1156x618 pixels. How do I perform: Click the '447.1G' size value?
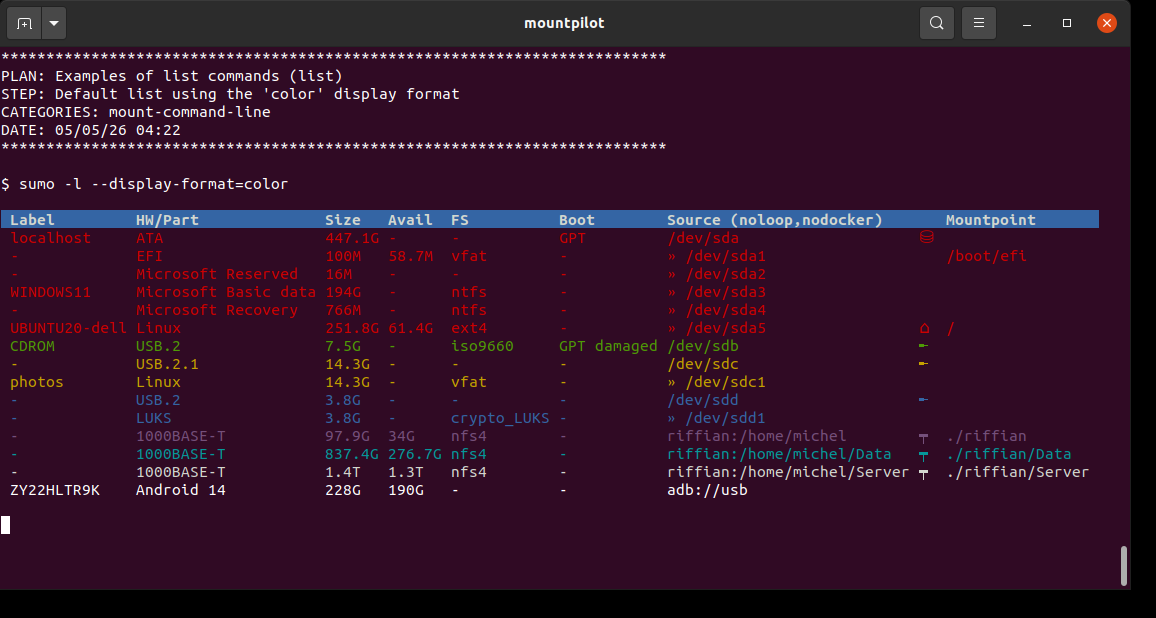352,237
